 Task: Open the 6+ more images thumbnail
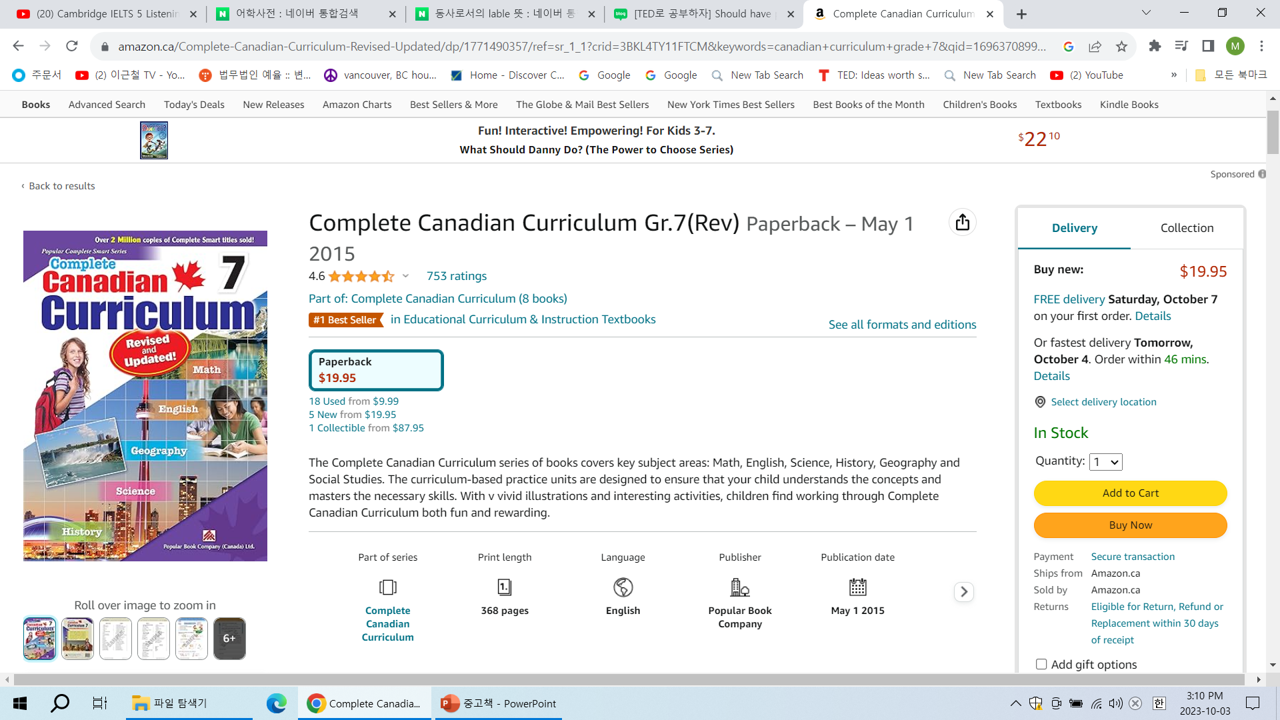(229, 638)
